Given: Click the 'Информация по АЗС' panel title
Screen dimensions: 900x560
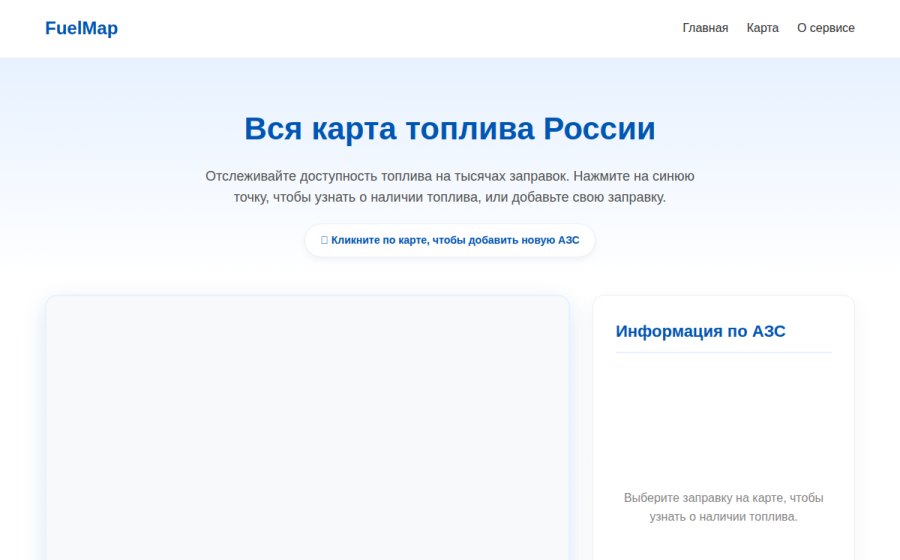Looking at the screenshot, I should click(x=700, y=331).
